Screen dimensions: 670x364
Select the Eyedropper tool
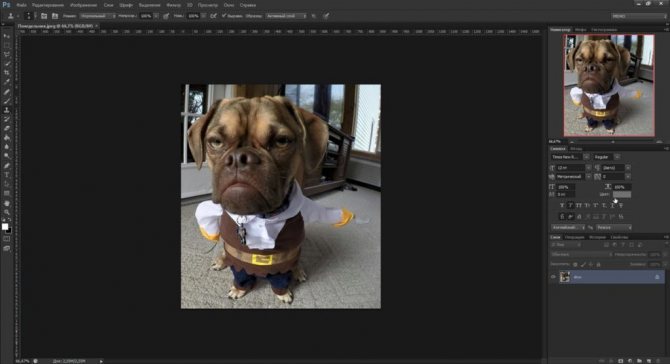click(x=6, y=82)
